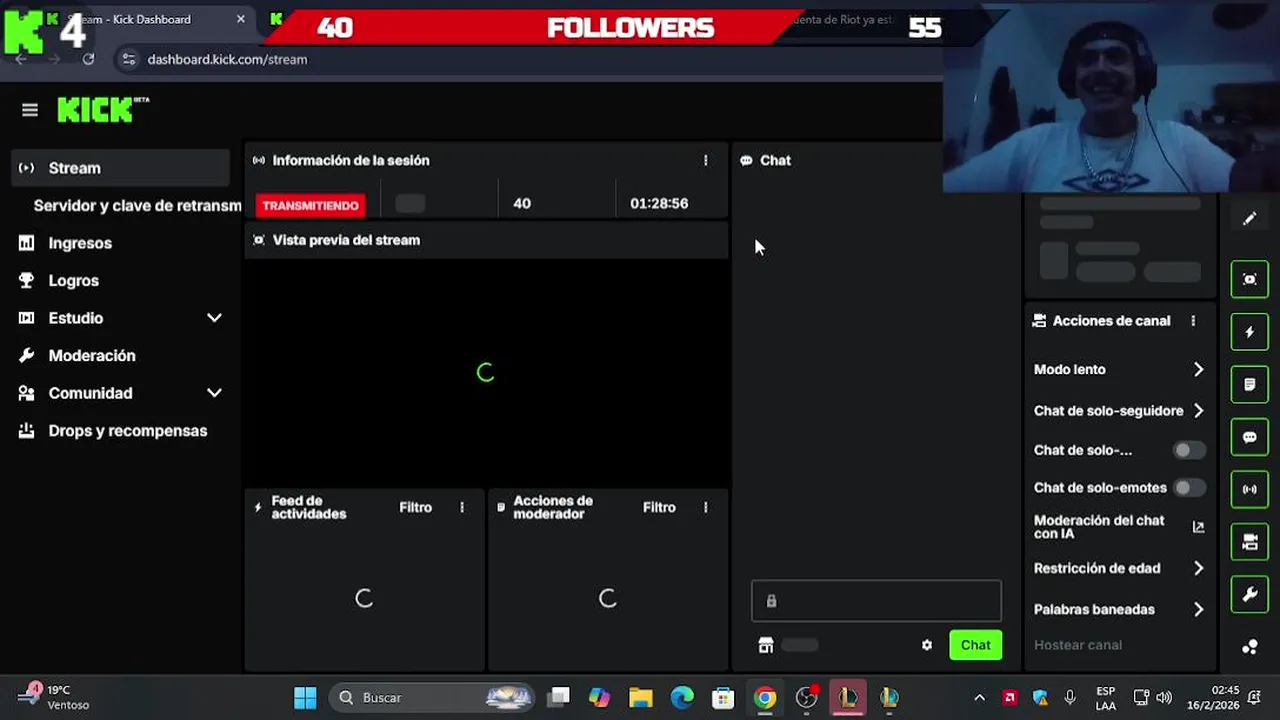
Task: Click the stream preview video area
Action: pos(486,372)
